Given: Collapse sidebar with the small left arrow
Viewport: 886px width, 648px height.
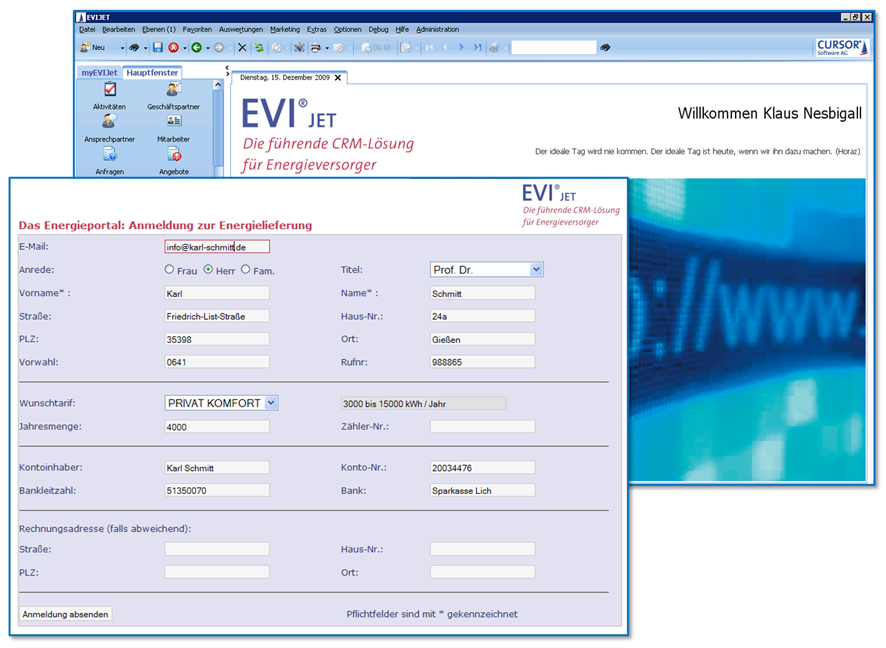Looking at the screenshot, I should point(227,68).
